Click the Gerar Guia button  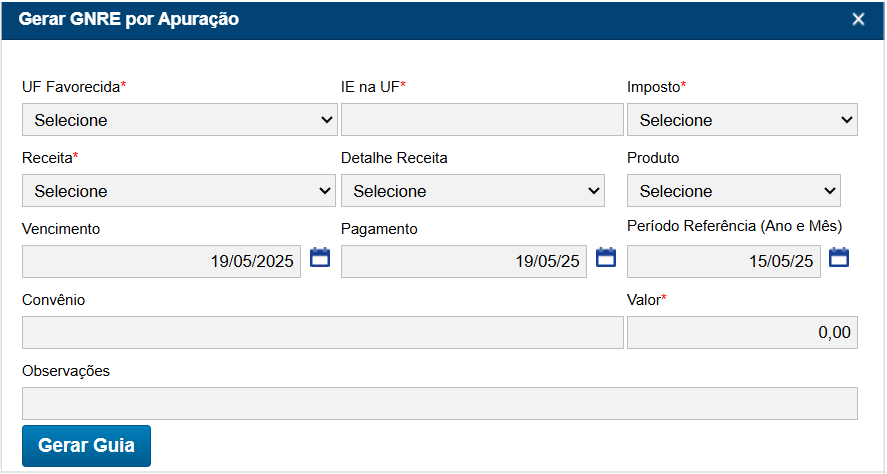[x=86, y=446]
